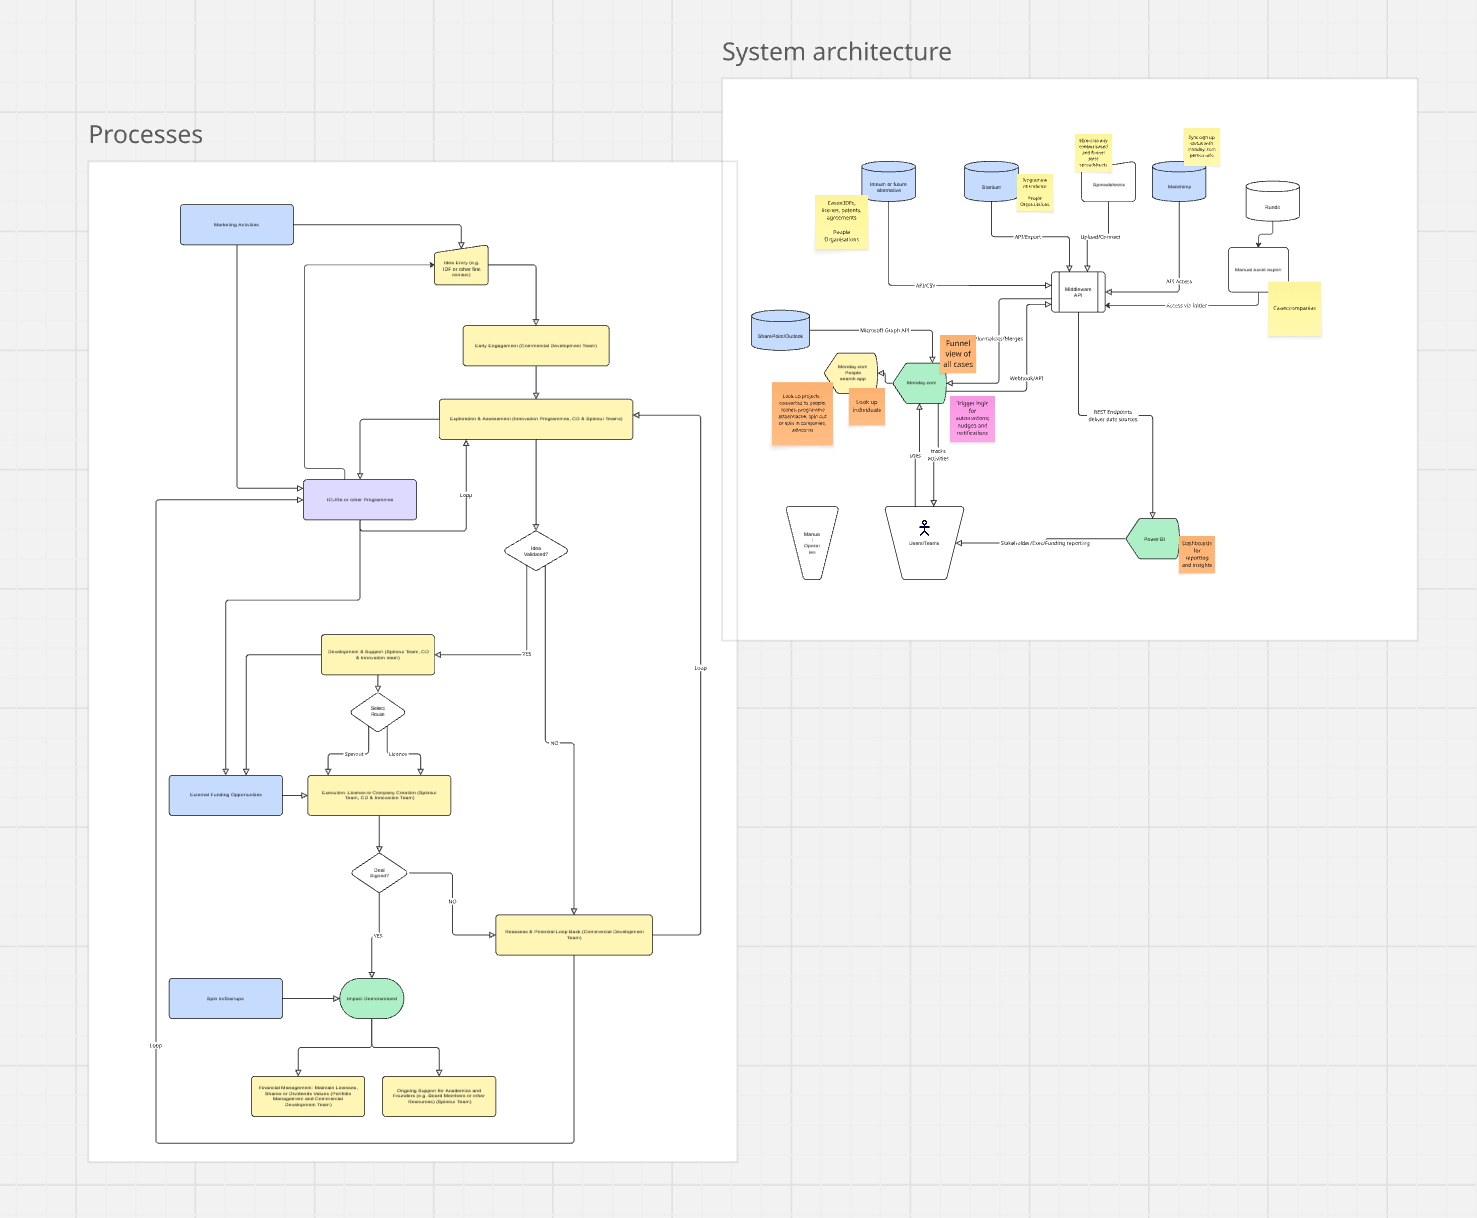Select the Idea Validated decision diamond

pyautogui.click(x=536, y=550)
